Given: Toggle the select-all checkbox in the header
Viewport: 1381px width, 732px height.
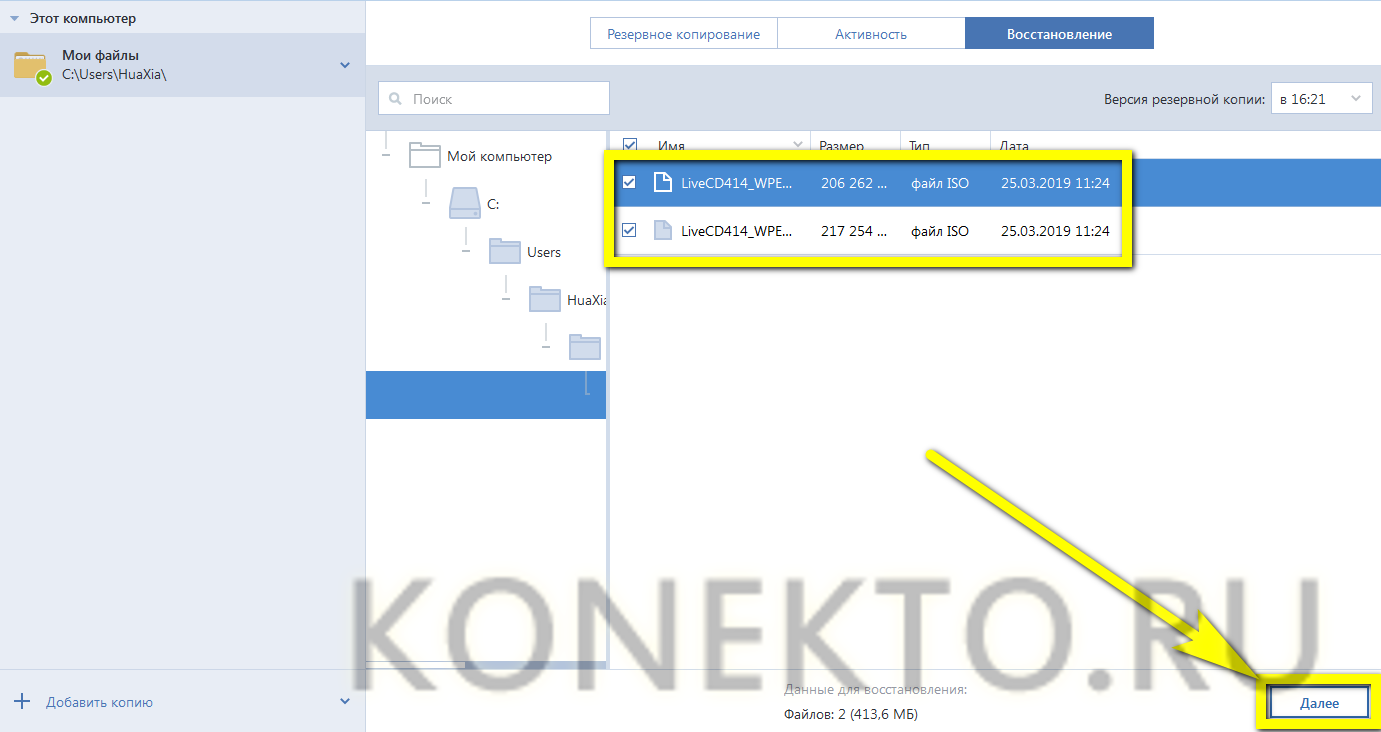Looking at the screenshot, I should (630, 145).
